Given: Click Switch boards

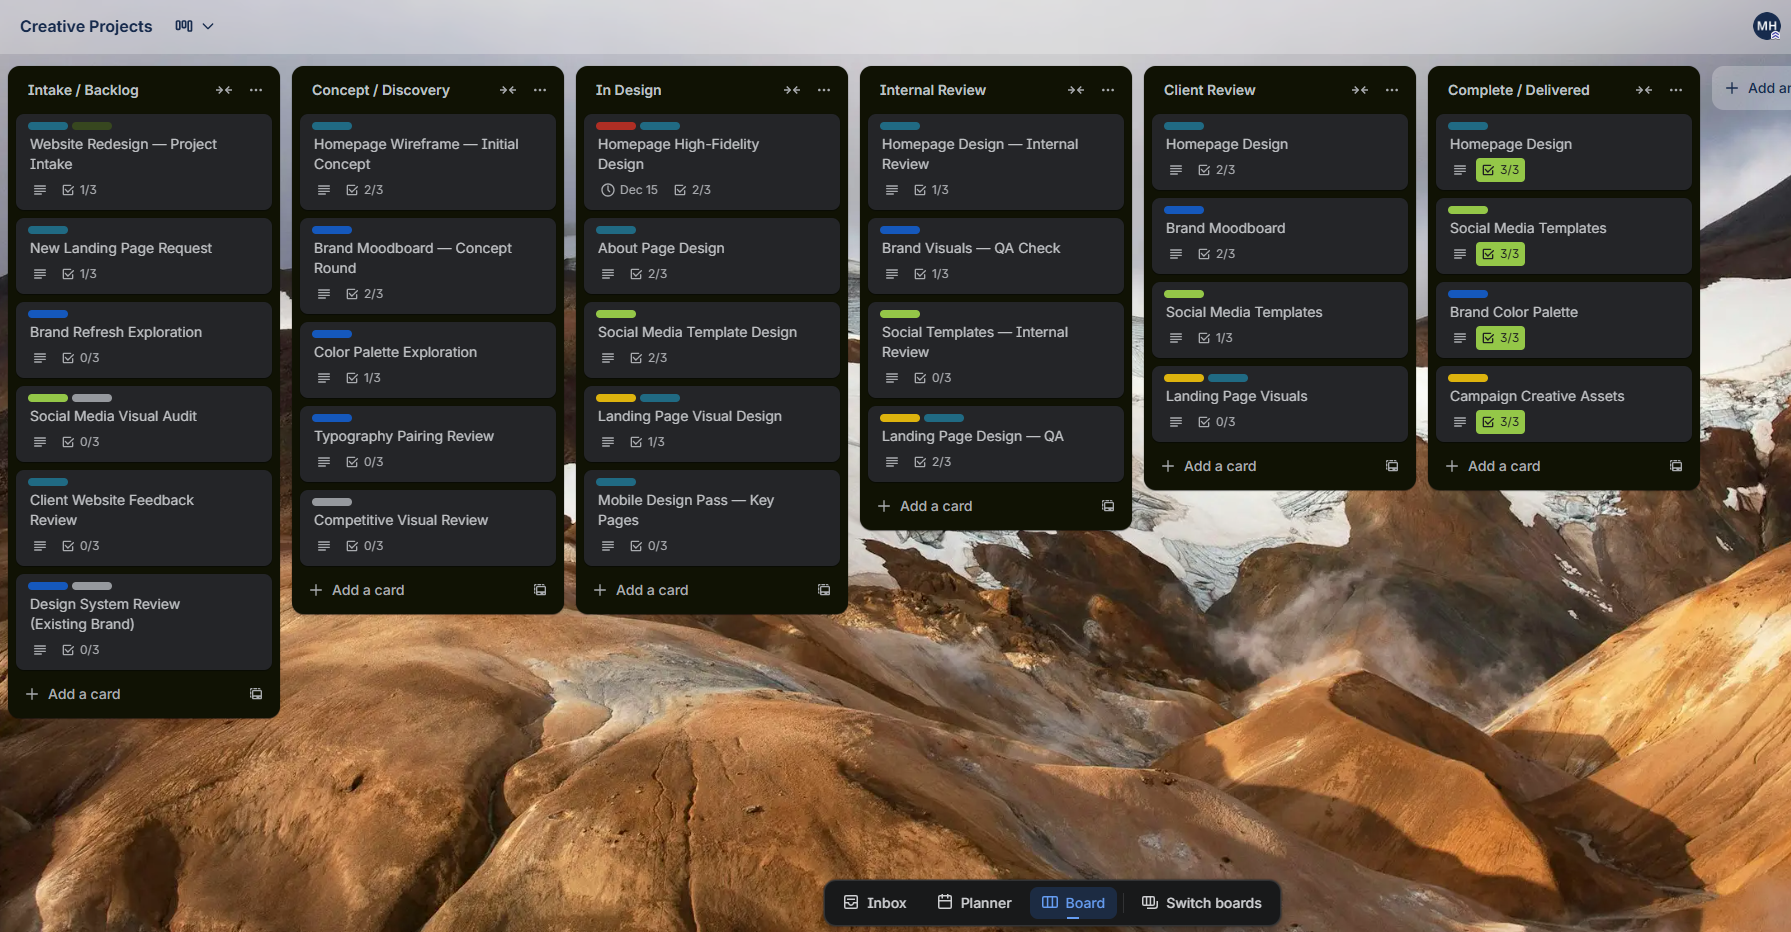Looking at the screenshot, I should pyautogui.click(x=1202, y=903).
